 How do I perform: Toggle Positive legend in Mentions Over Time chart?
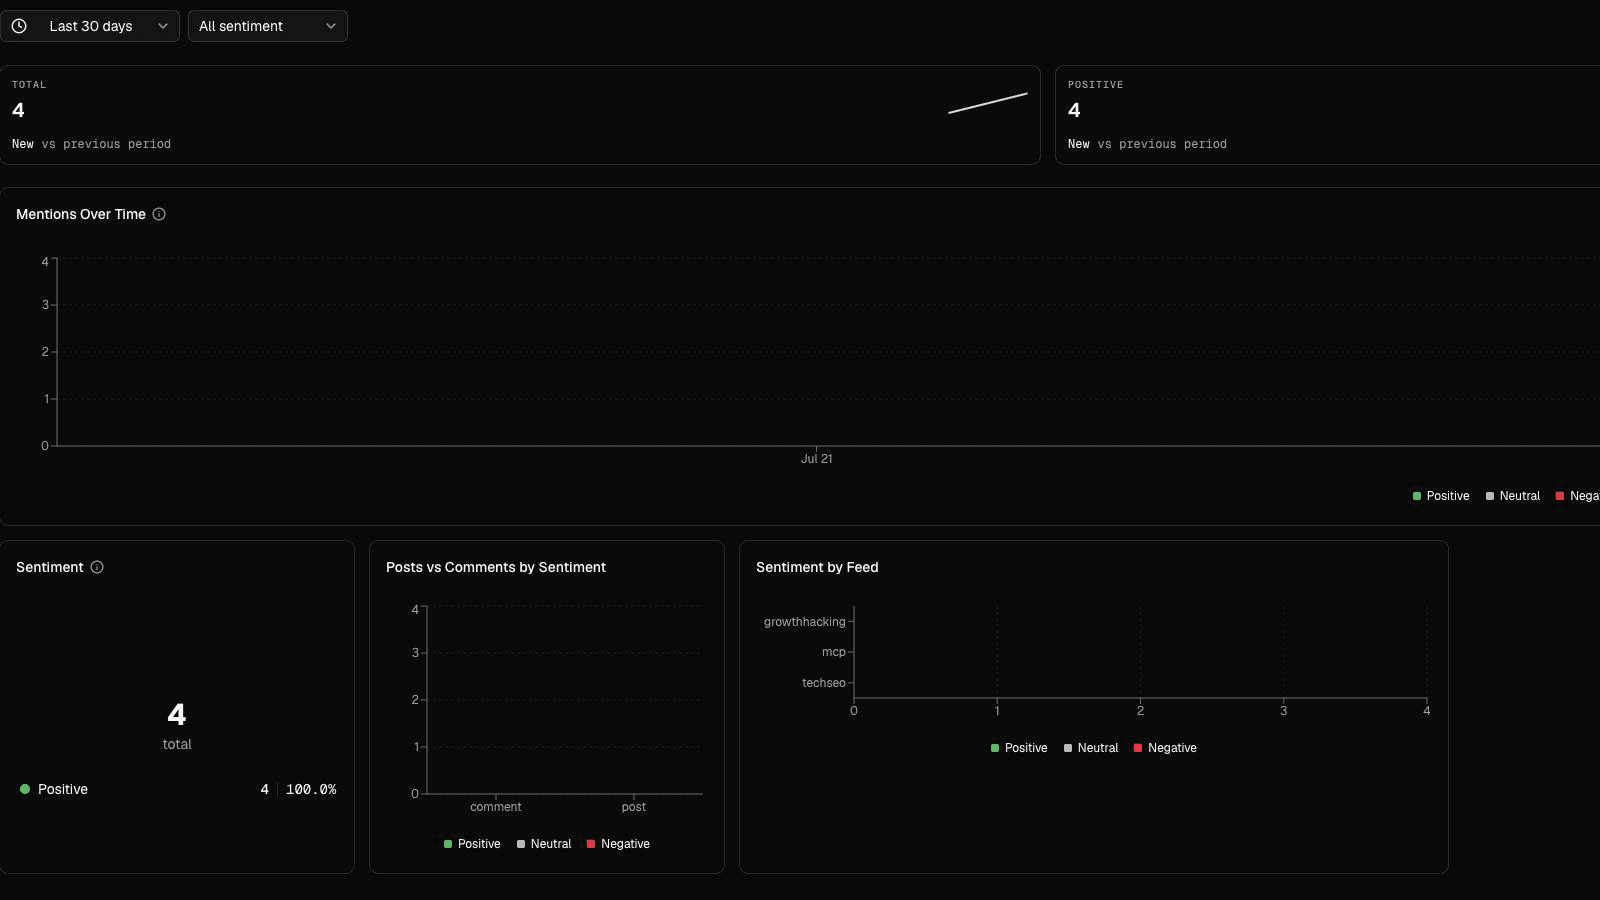[1441, 496]
